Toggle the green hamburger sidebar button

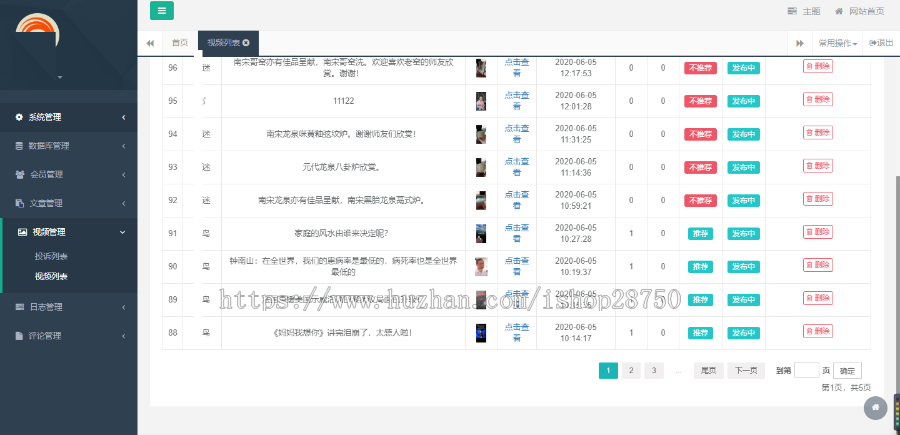pos(162,10)
